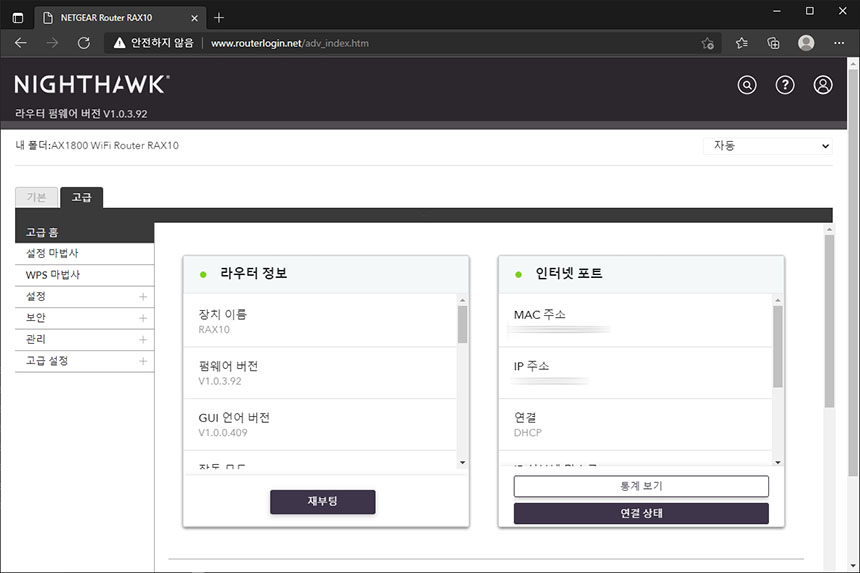The image size is (860, 573).
Task: Click the 통계 보기 button
Action: click(641, 486)
